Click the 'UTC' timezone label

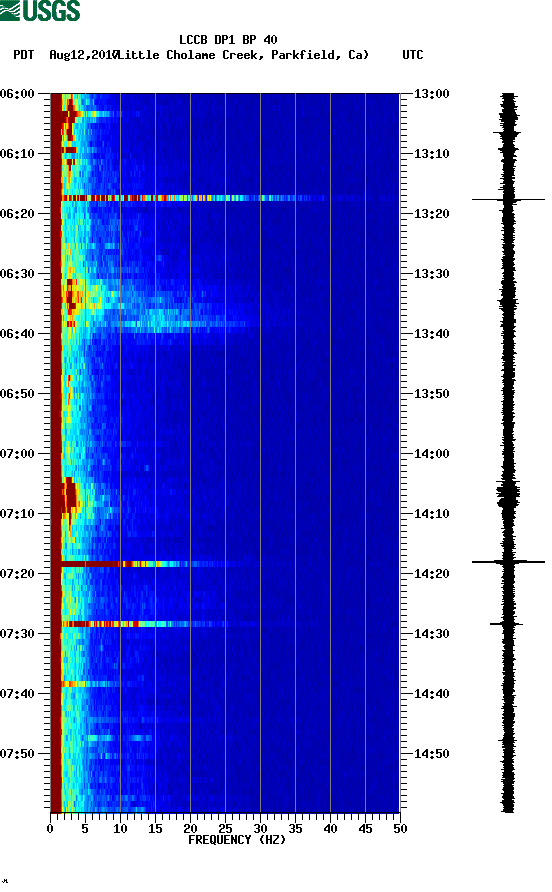click(413, 55)
